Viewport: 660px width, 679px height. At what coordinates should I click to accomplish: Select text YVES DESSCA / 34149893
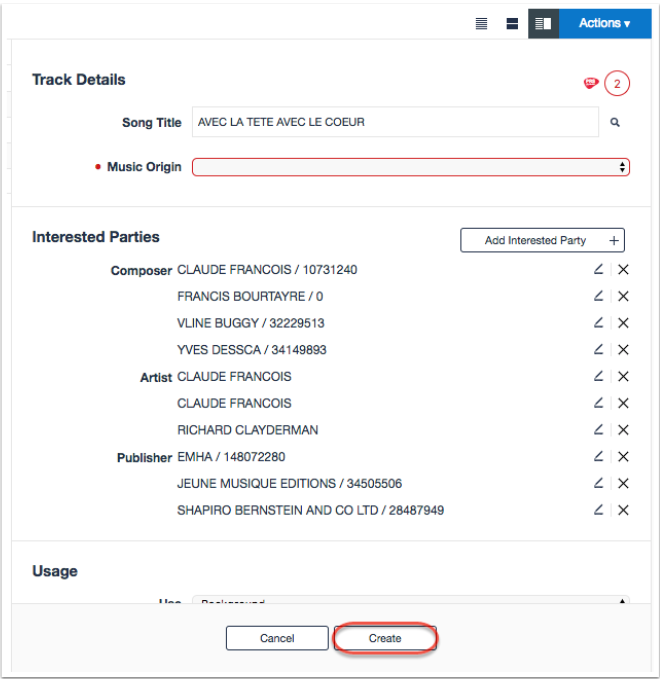click(x=252, y=350)
